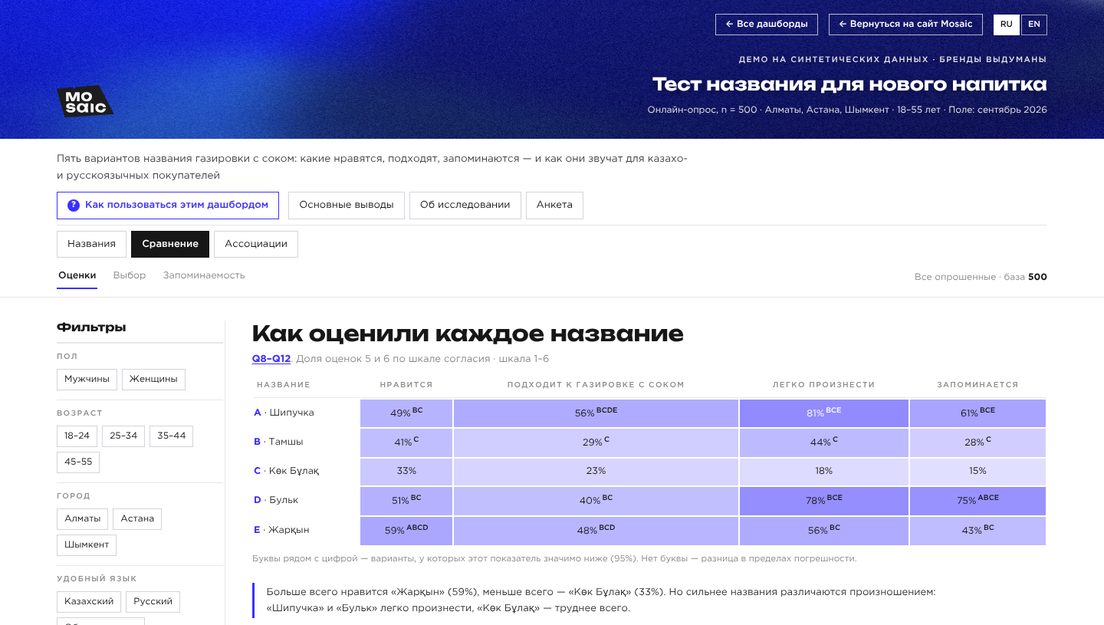Click Жарқын's 43% "Запоминается" cell
Image resolution: width=1104 pixels, height=625 pixels.
tap(977, 531)
